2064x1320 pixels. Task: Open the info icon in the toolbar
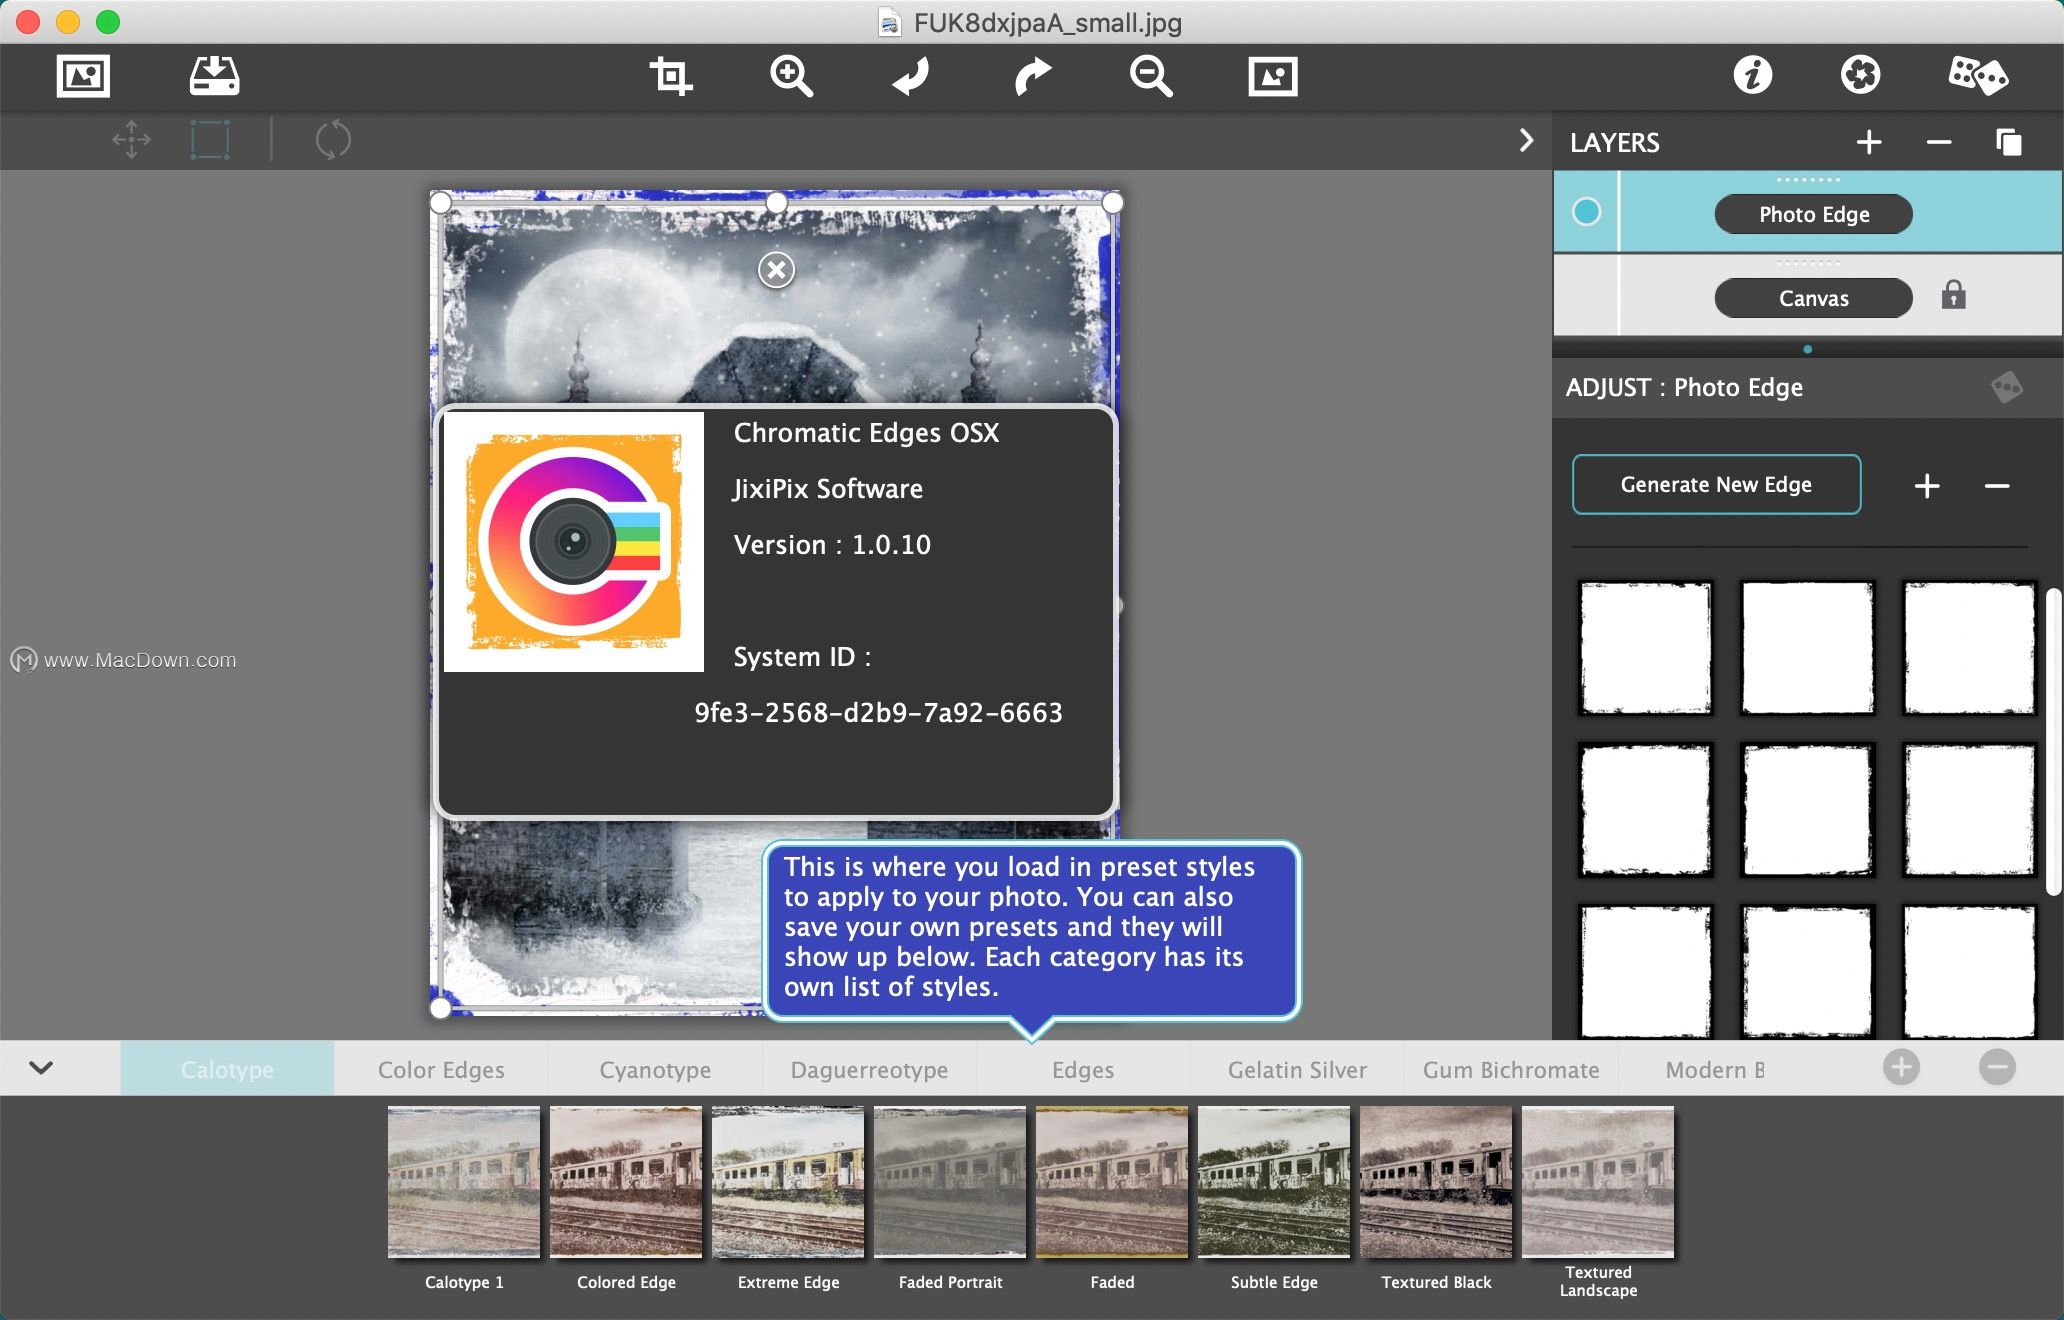(1752, 75)
